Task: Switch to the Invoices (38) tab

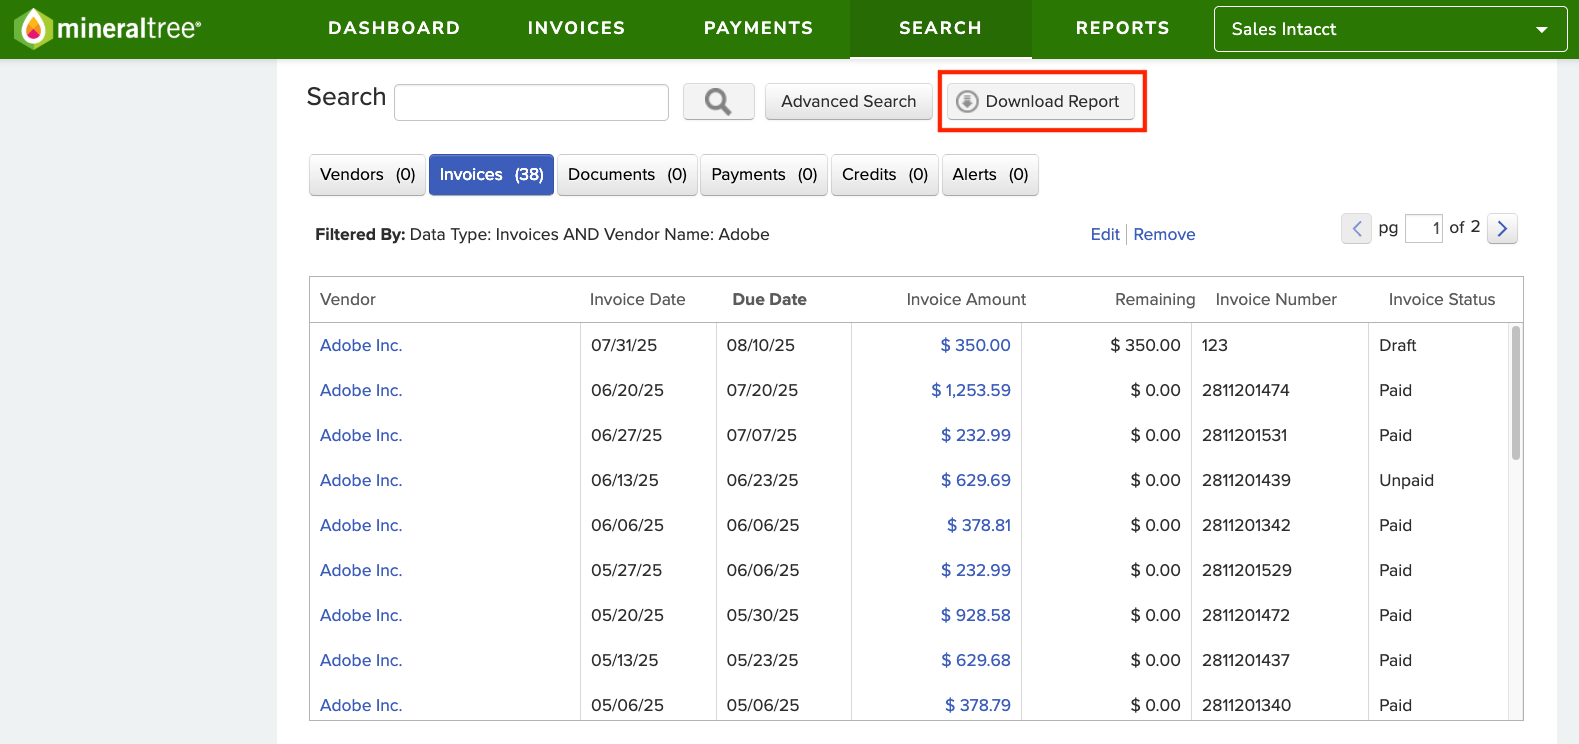Action: coord(491,175)
